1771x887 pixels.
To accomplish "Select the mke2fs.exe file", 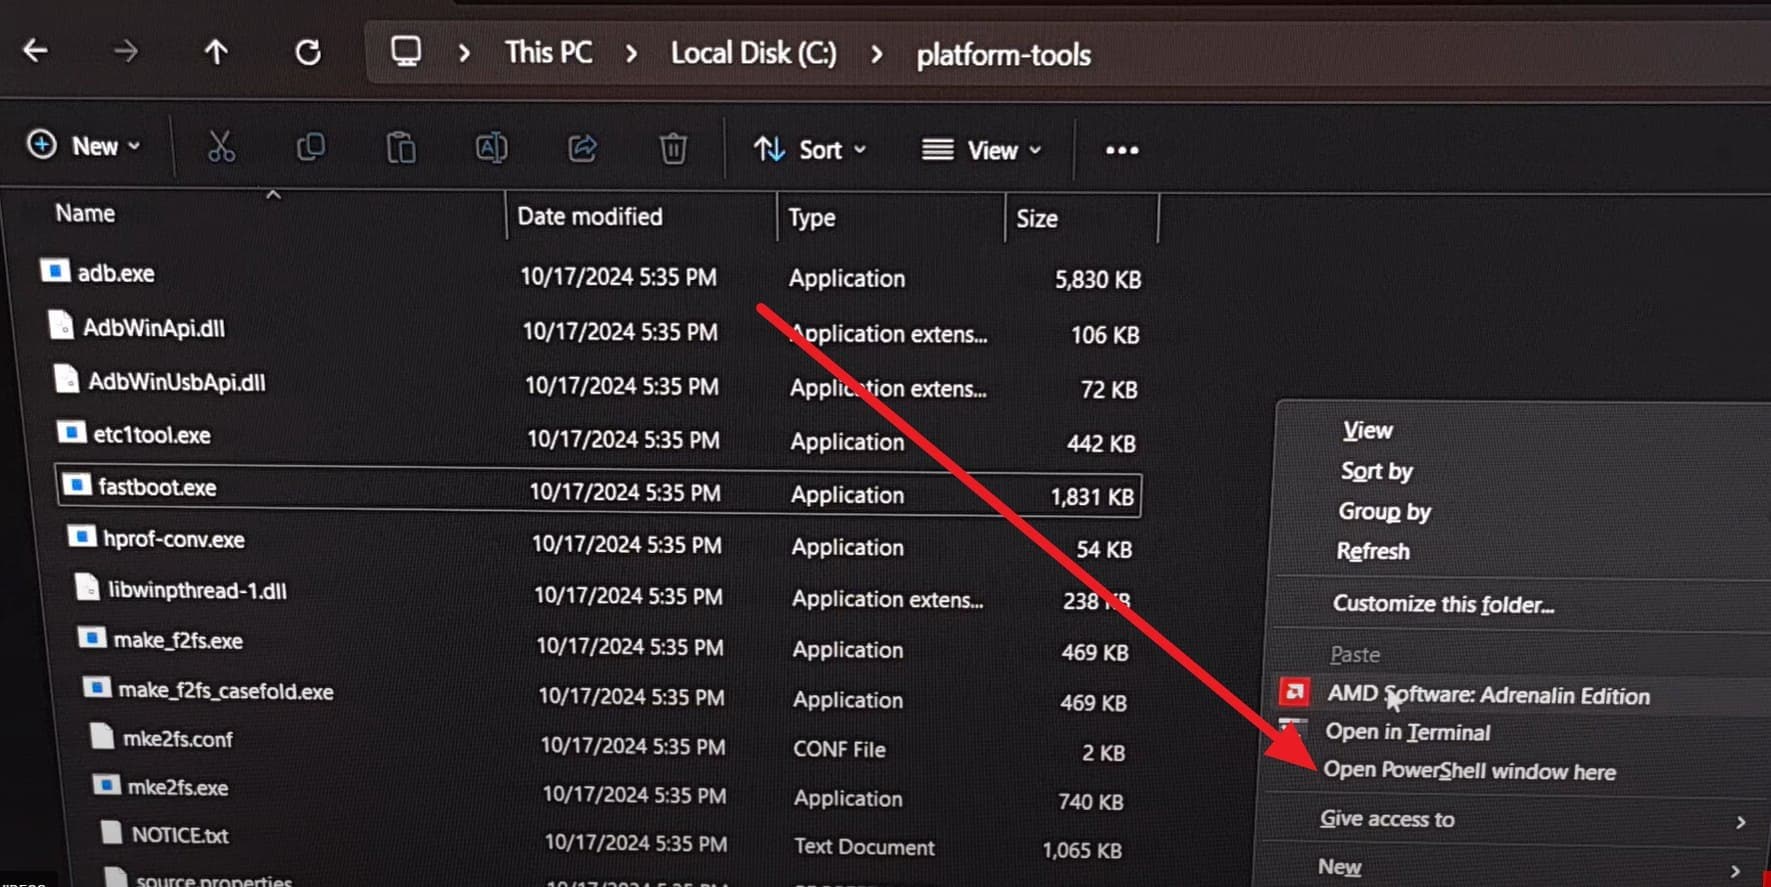I will tap(178, 788).
